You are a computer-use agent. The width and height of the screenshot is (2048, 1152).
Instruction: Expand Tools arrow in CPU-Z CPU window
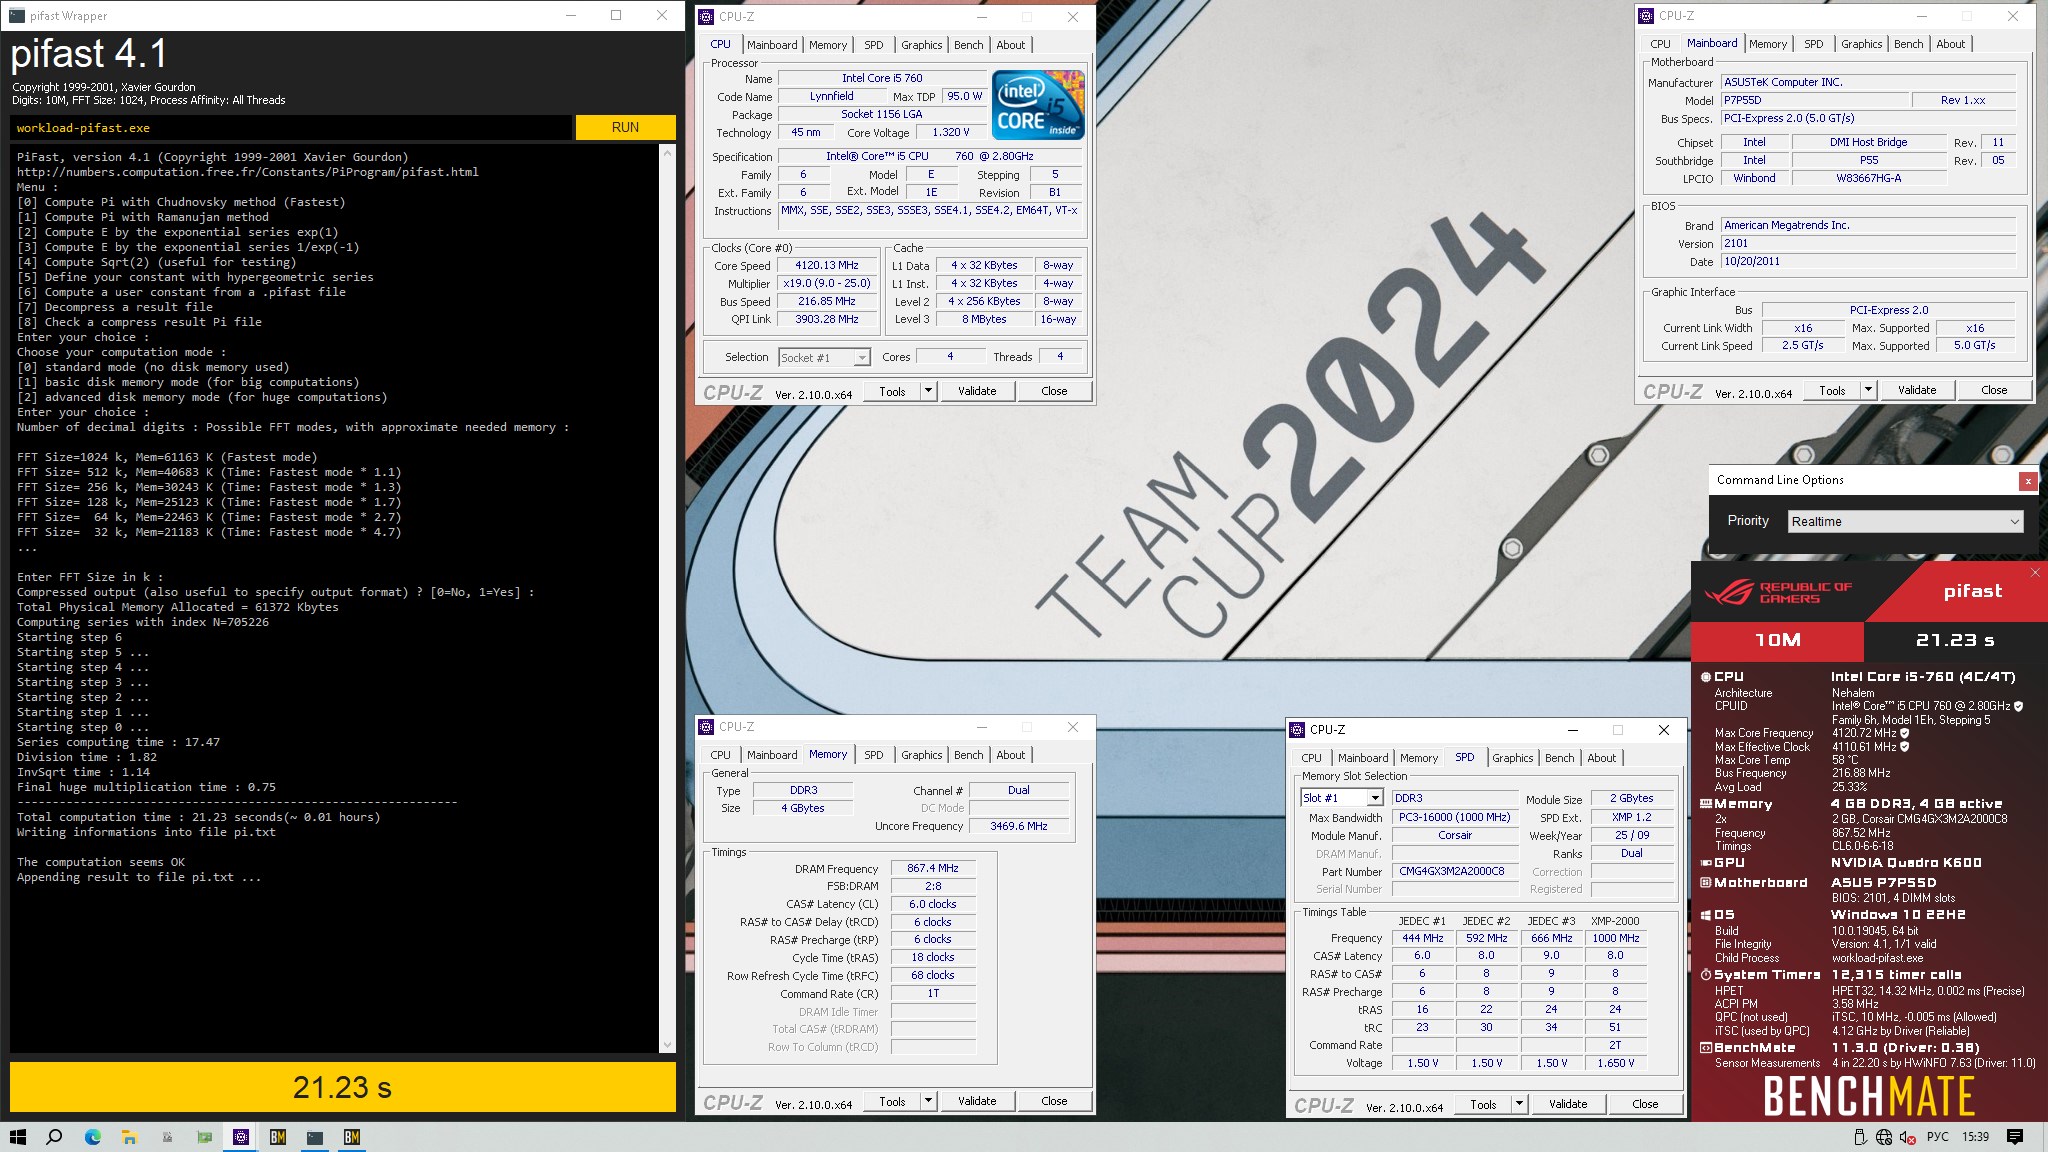928,391
